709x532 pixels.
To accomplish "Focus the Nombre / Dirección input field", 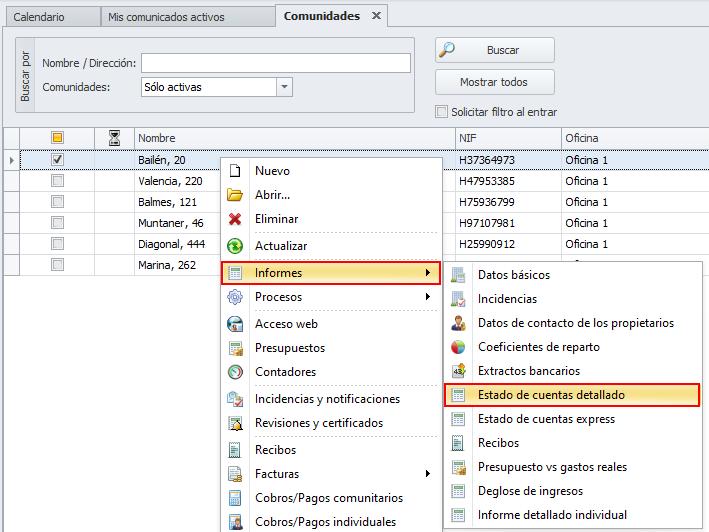I will [276, 63].
